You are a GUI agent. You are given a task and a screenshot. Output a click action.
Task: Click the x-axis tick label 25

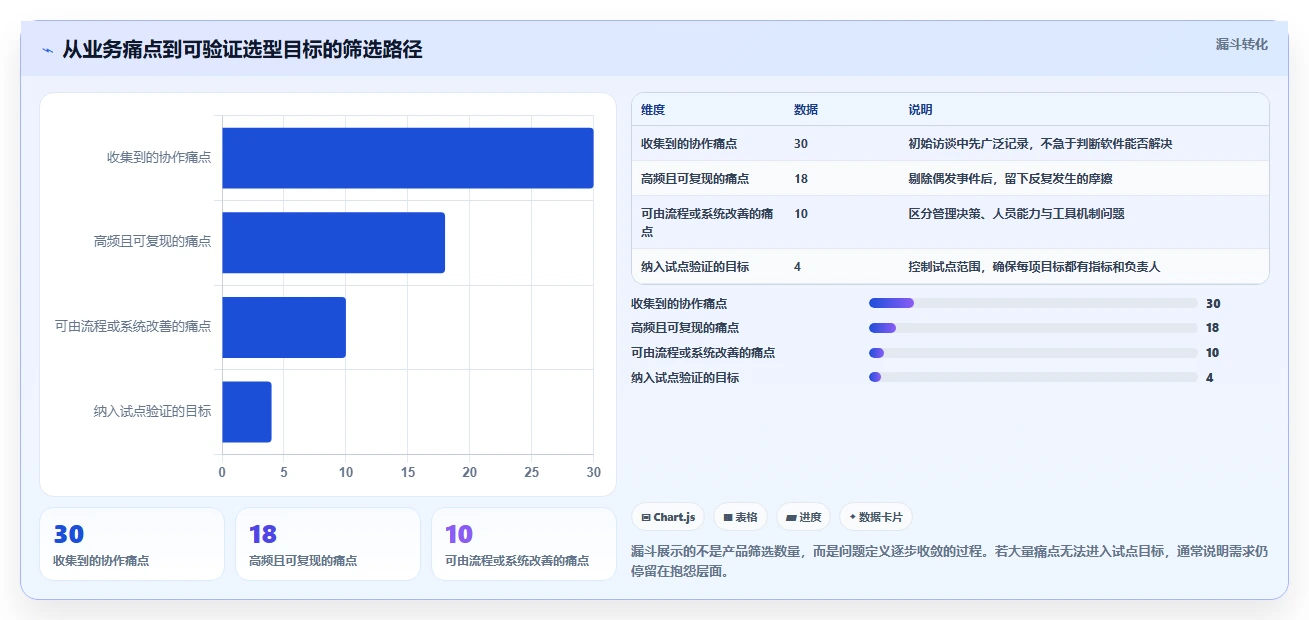coord(532,472)
